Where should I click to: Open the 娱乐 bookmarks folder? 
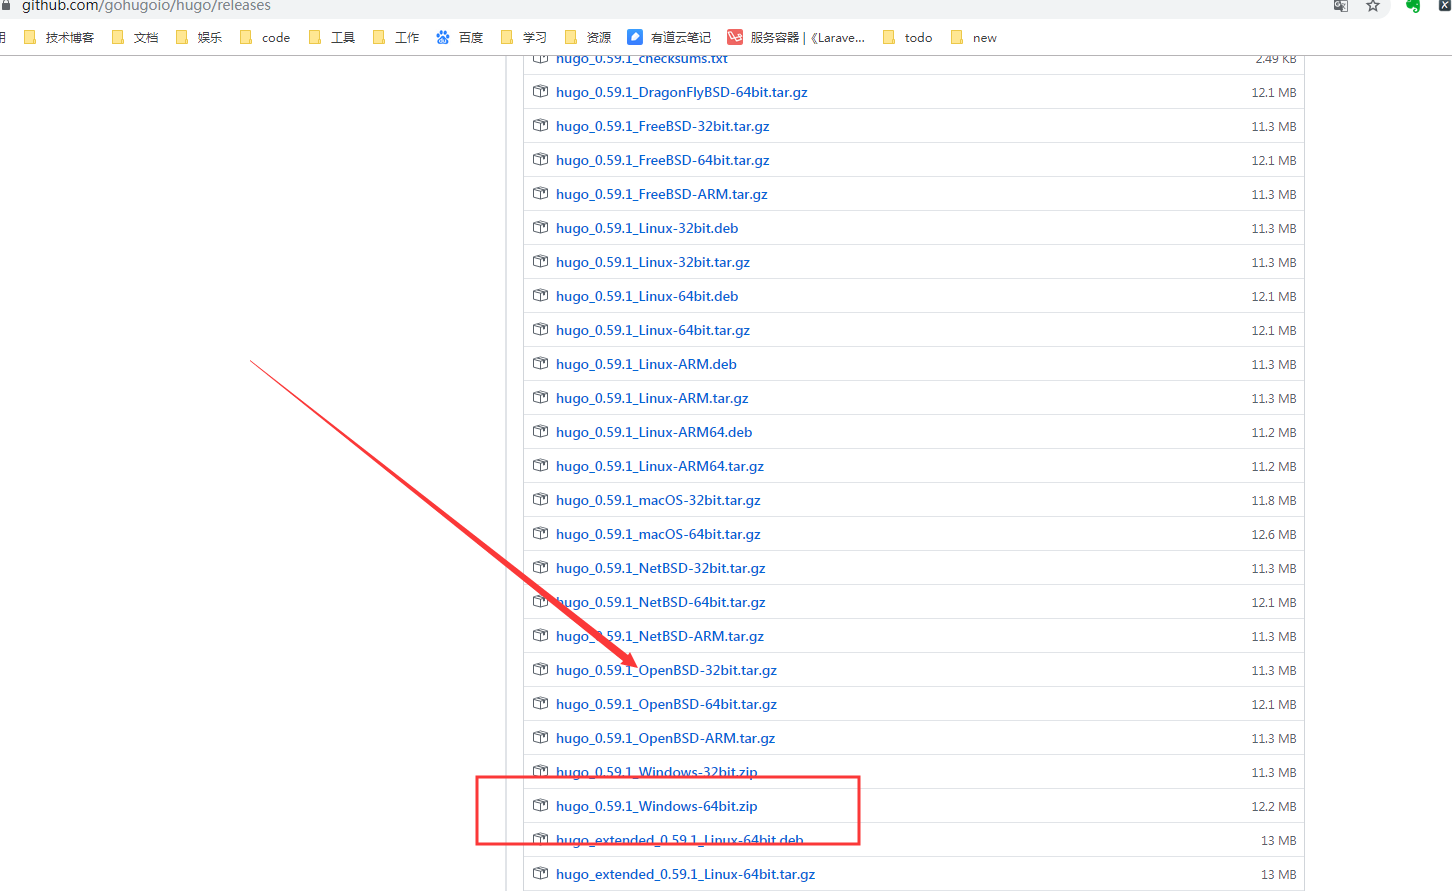coord(198,38)
